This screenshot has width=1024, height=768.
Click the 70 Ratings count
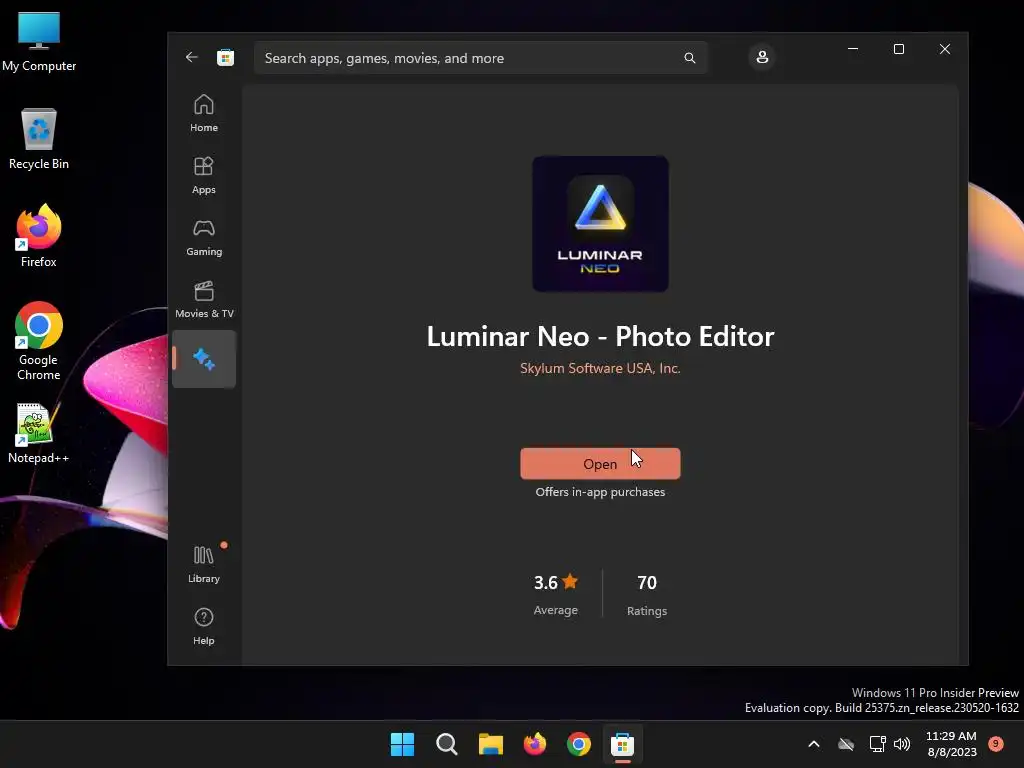(647, 594)
